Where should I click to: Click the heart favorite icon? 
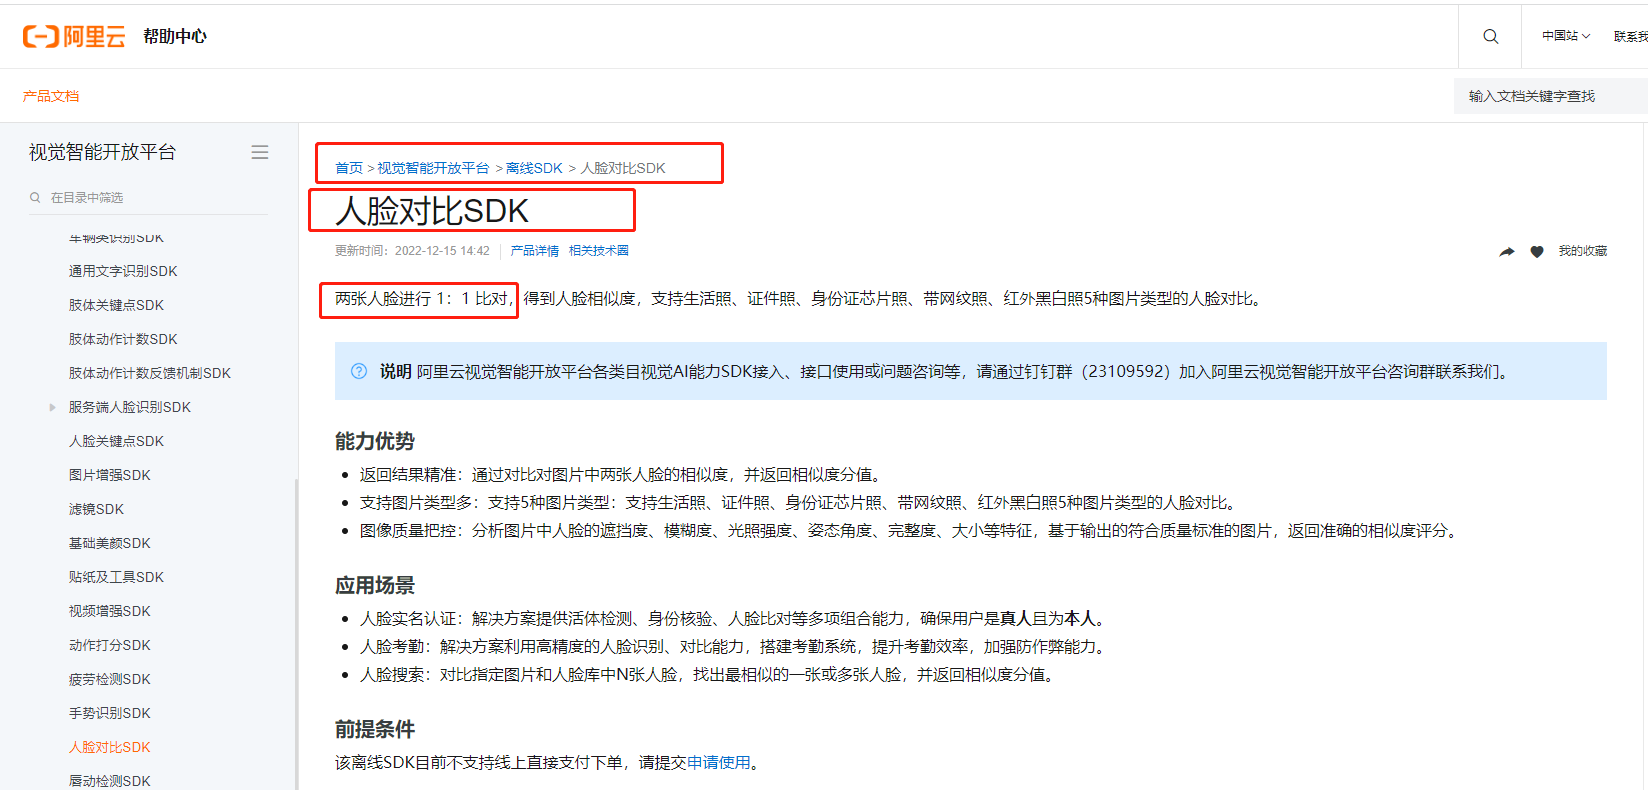point(1537,251)
